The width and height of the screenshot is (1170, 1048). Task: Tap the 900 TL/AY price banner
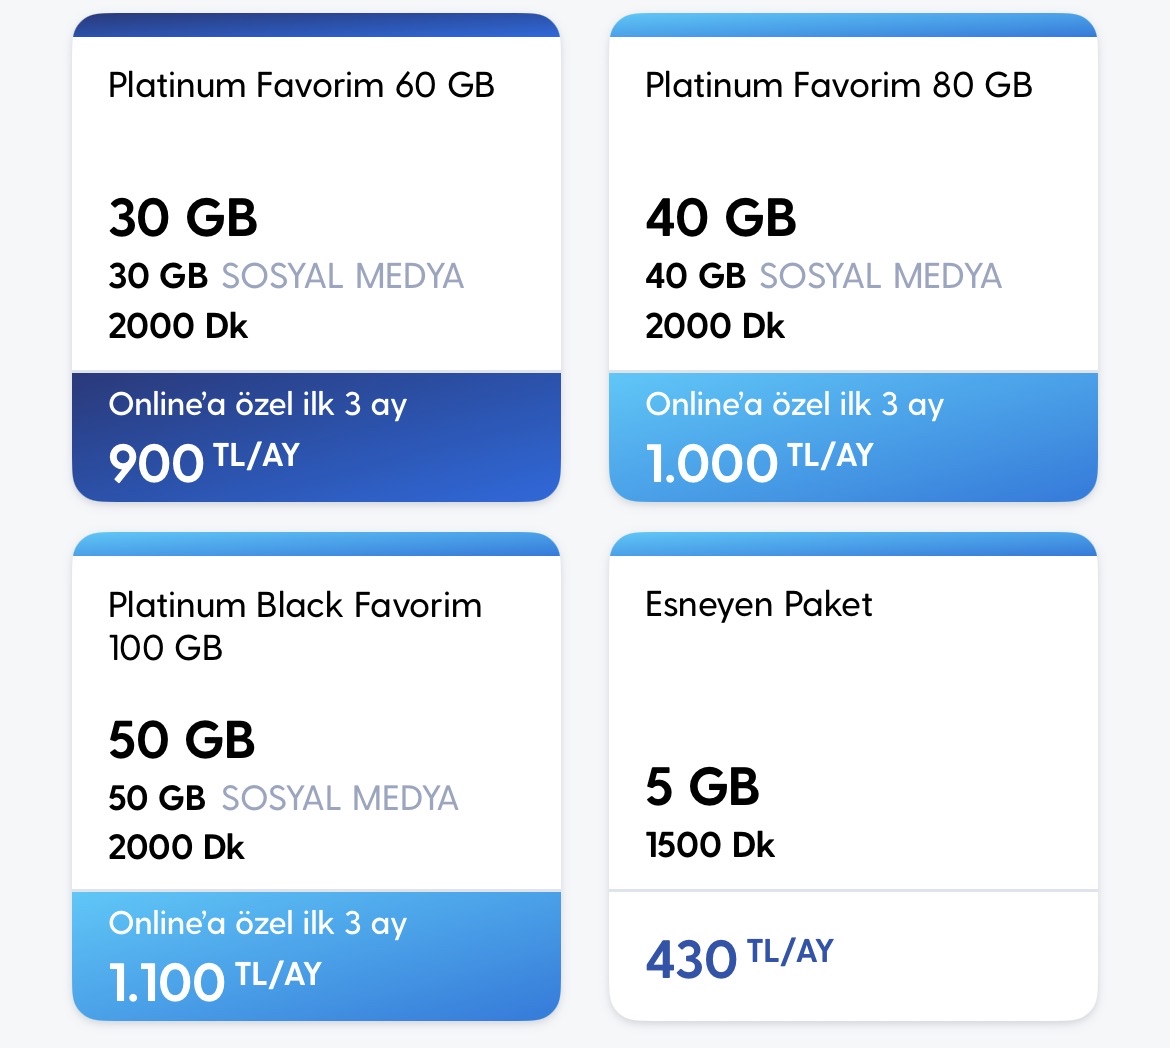click(316, 437)
